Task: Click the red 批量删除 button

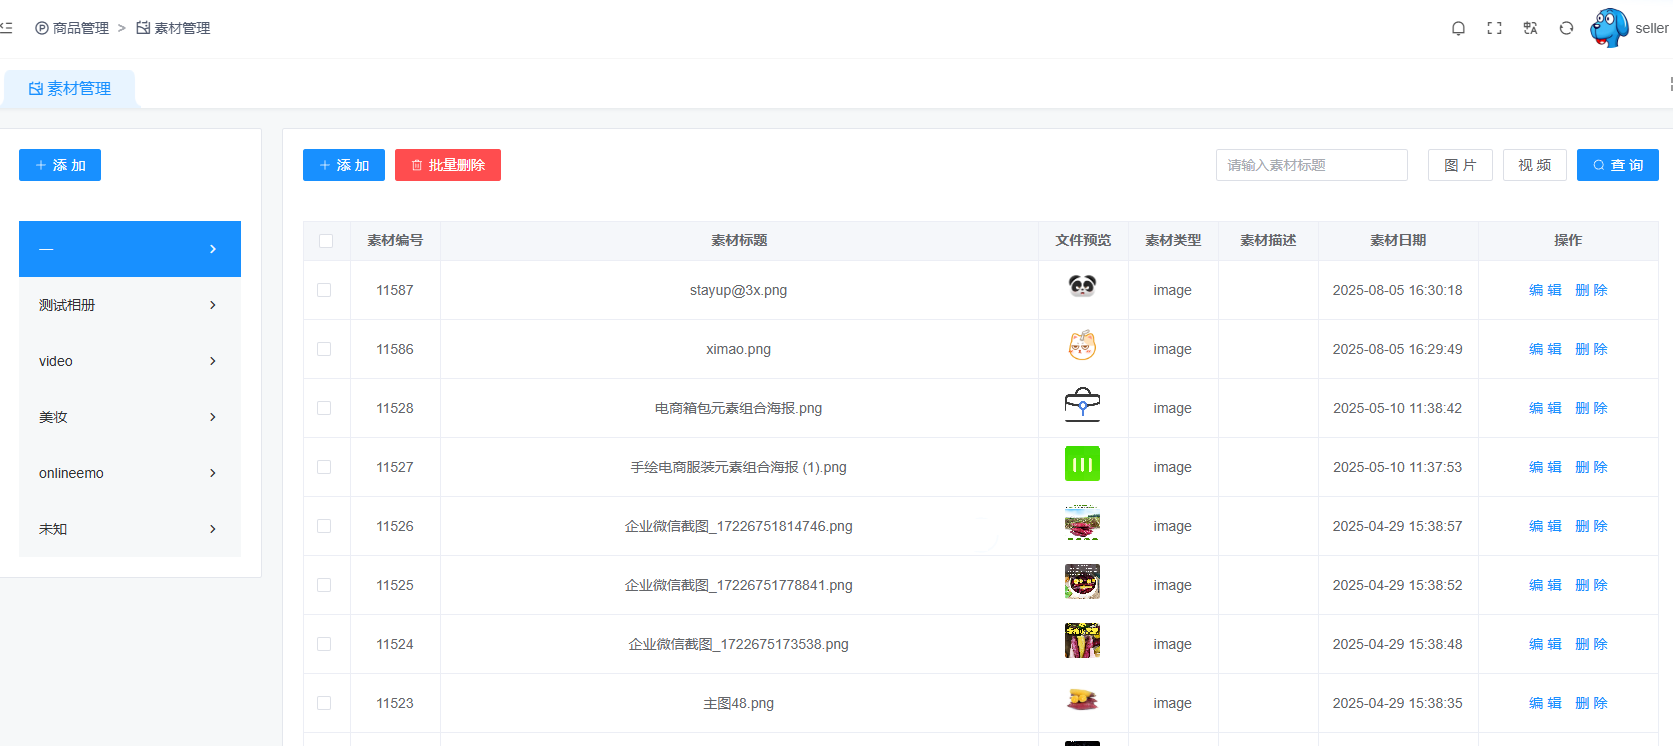Action: coord(447,165)
